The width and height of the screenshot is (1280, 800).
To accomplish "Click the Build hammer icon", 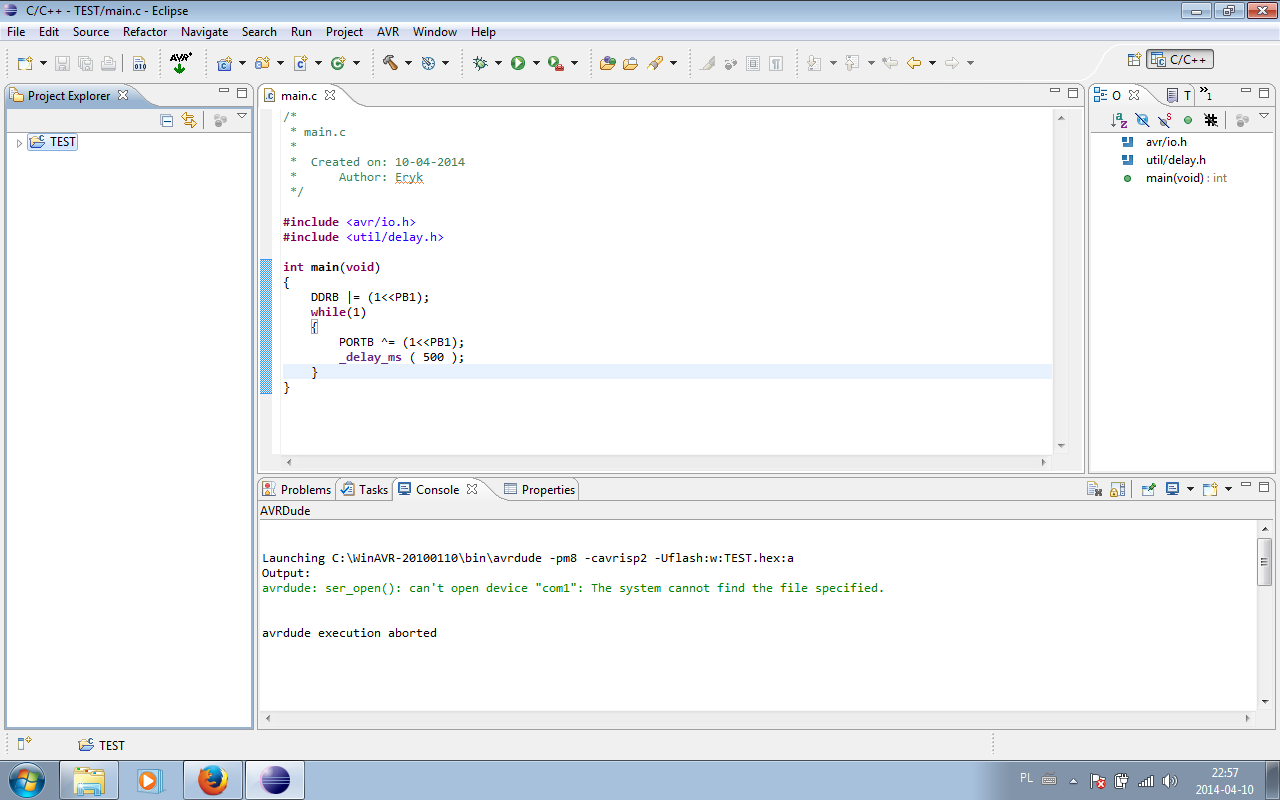I will pyautogui.click(x=390, y=63).
